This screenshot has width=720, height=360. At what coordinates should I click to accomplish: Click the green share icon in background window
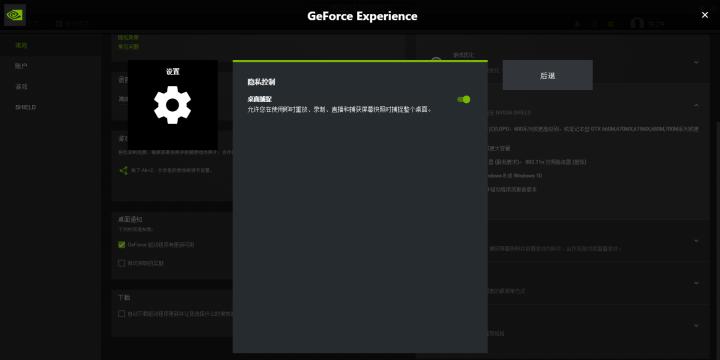pos(123,170)
